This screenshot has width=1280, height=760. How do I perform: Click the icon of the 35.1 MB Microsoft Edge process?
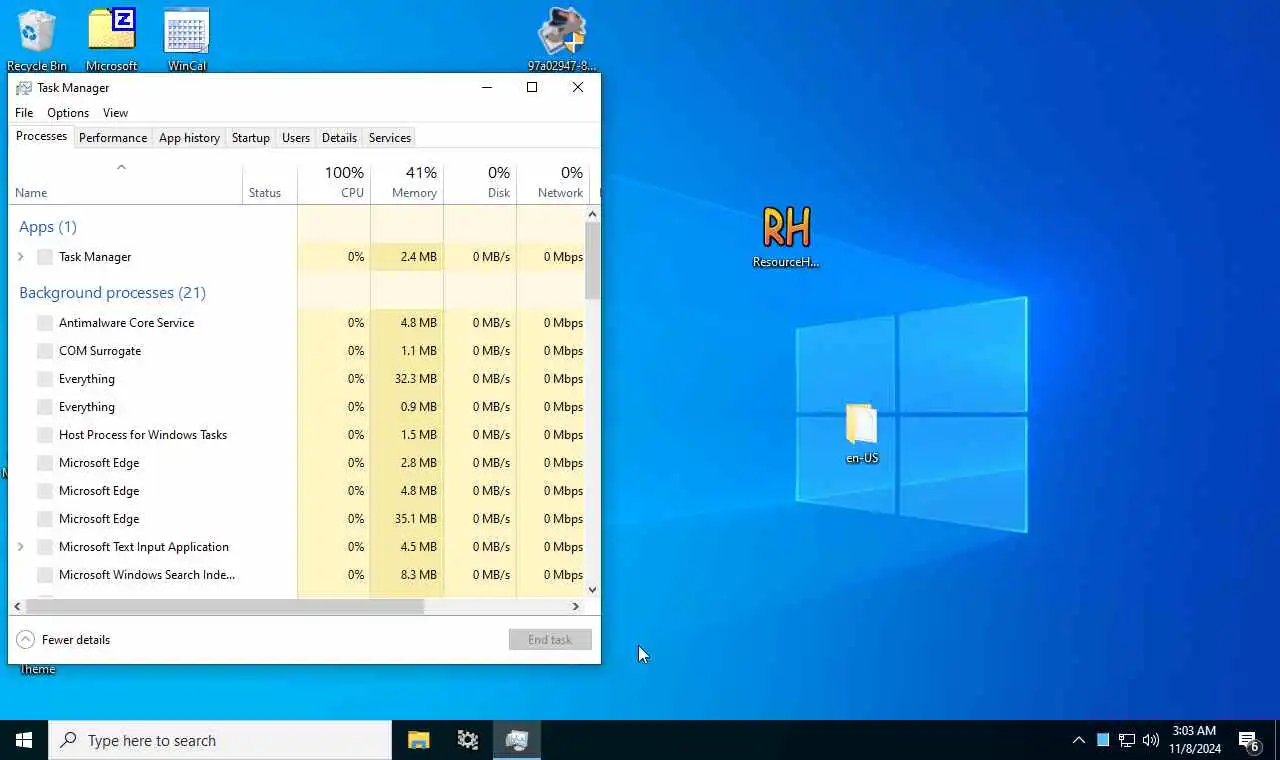pos(44,519)
